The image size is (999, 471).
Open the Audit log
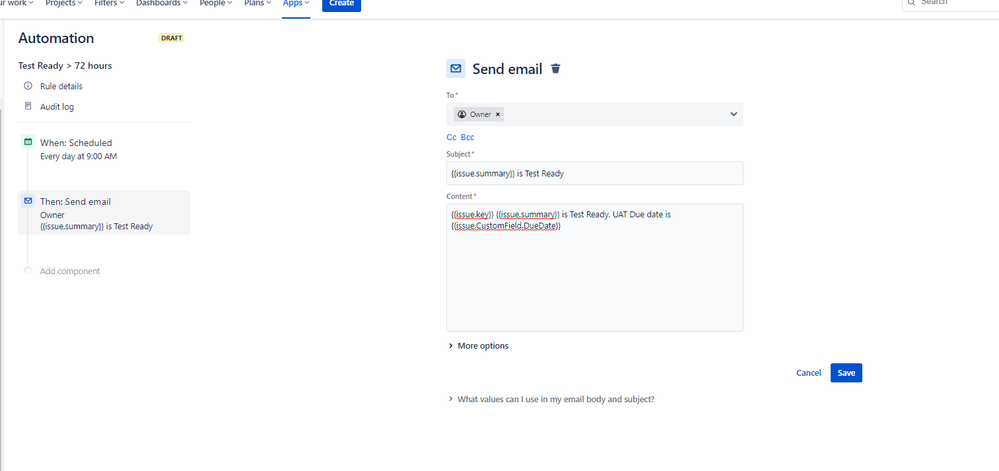tap(57, 106)
